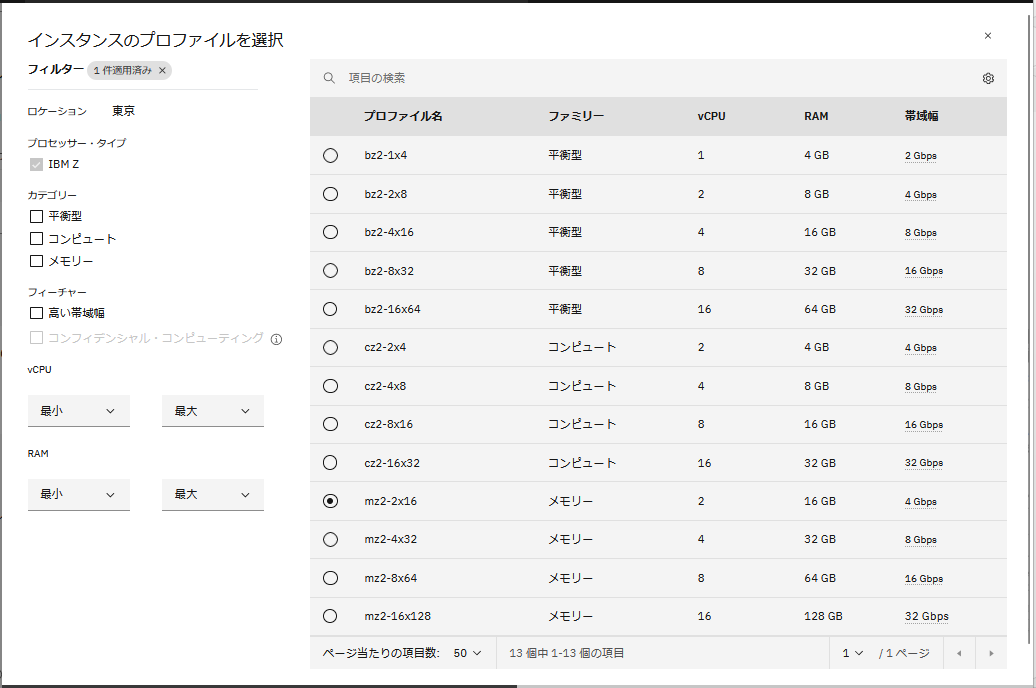Check the メモリー category checkbox
Screen dimensions: 1036x688
[36, 261]
